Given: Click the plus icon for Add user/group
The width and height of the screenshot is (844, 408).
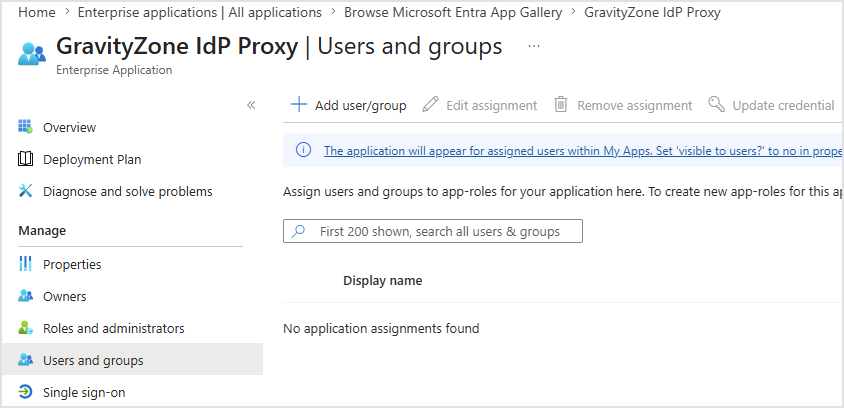Looking at the screenshot, I should point(299,104).
